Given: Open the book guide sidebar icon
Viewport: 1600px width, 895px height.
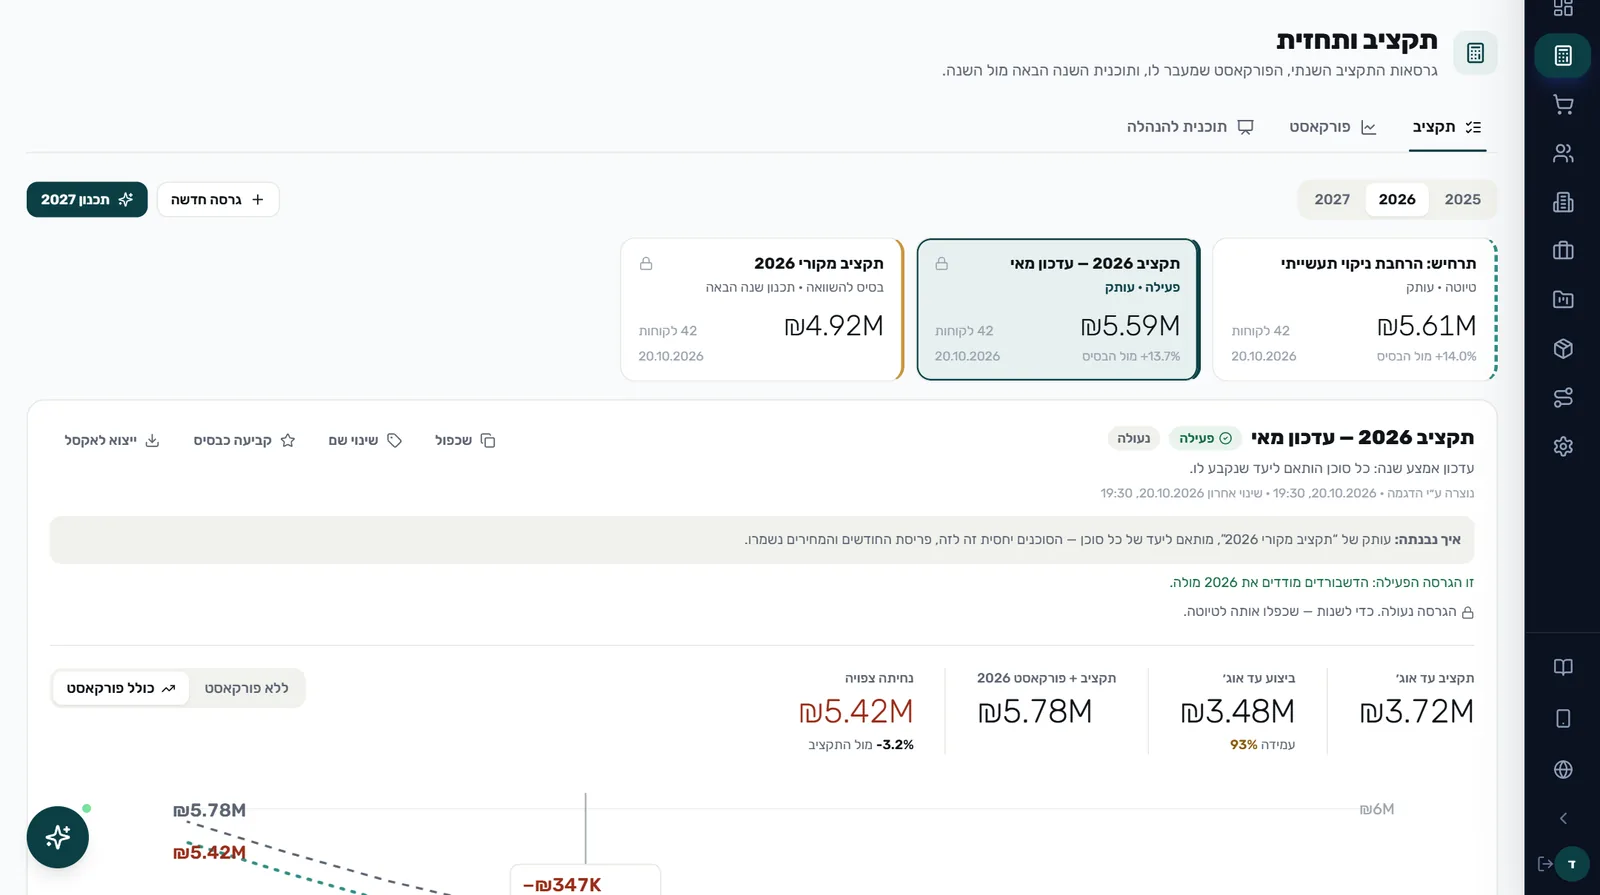Looking at the screenshot, I should pyautogui.click(x=1563, y=667).
